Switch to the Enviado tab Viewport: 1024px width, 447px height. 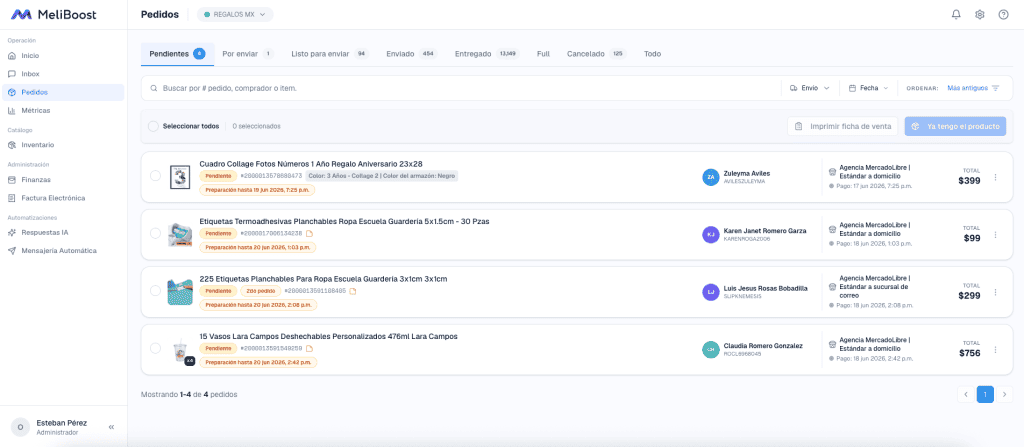point(411,54)
